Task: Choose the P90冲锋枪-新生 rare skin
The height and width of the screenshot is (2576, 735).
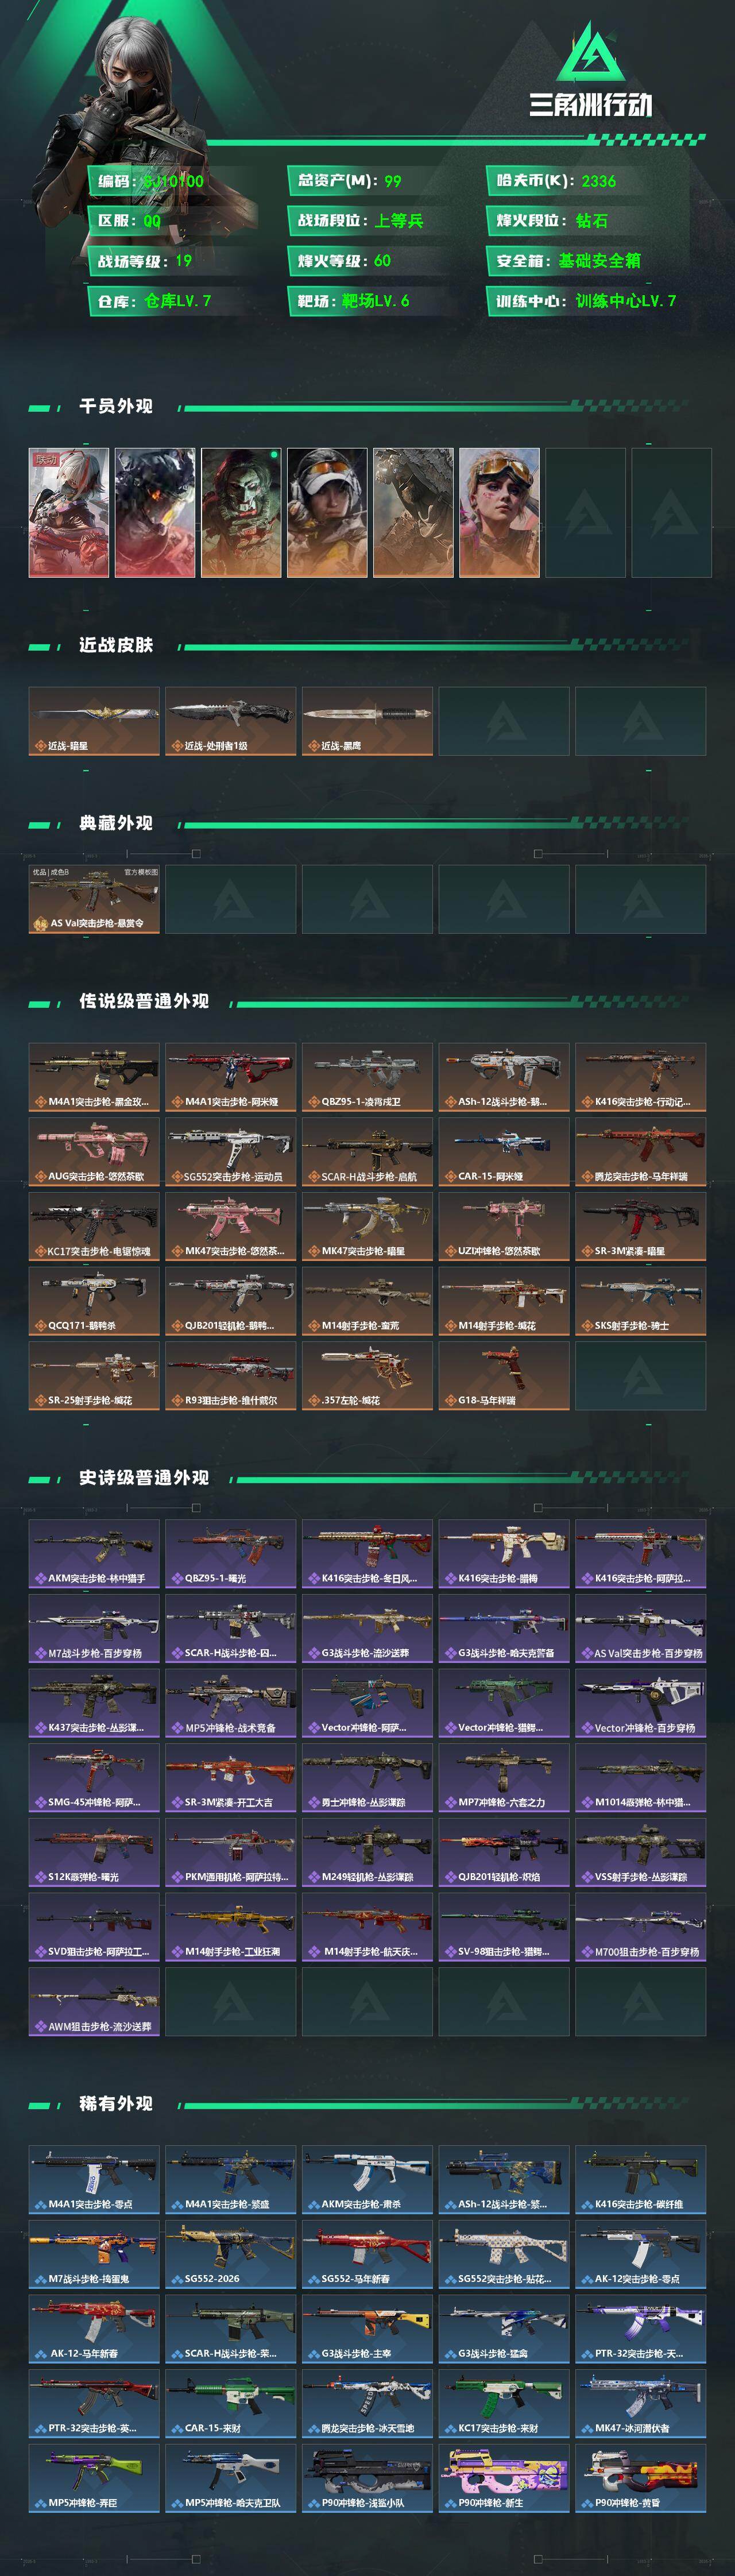Action: click(x=504, y=2478)
